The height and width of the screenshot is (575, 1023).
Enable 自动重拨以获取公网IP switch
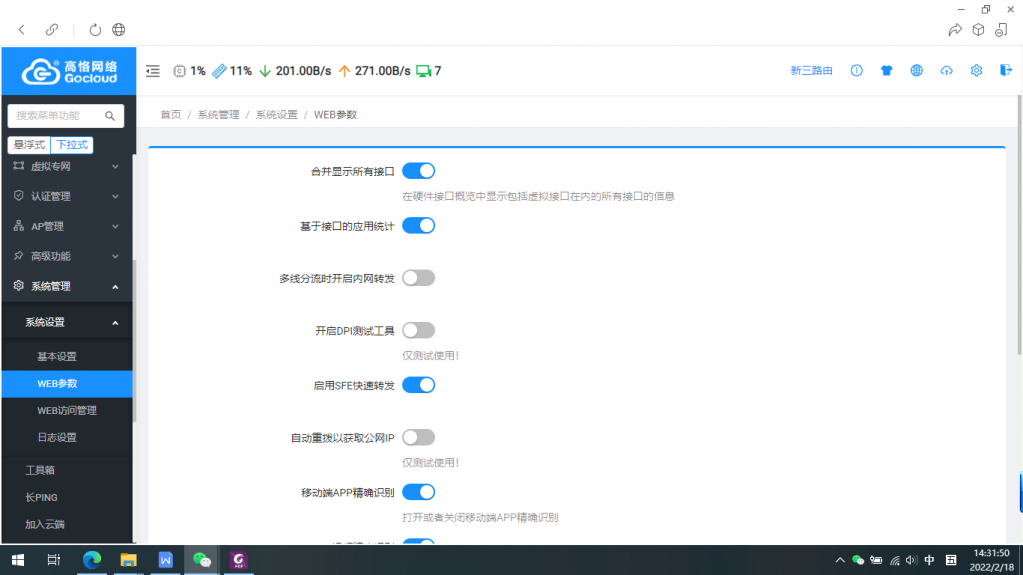tap(418, 437)
